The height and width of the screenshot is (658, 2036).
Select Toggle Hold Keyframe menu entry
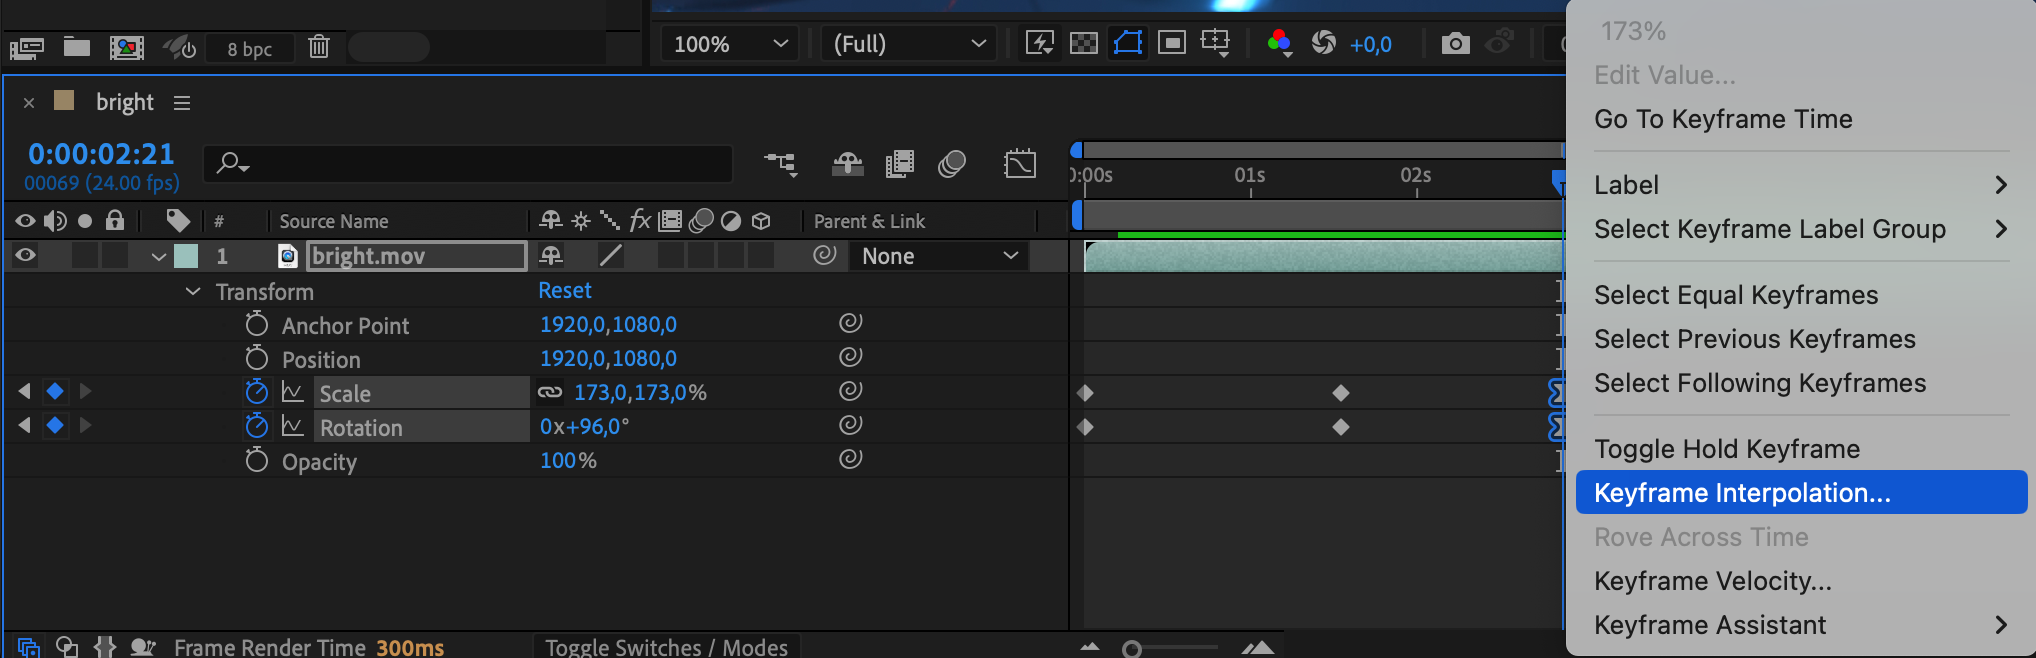click(x=1727, y=449)
